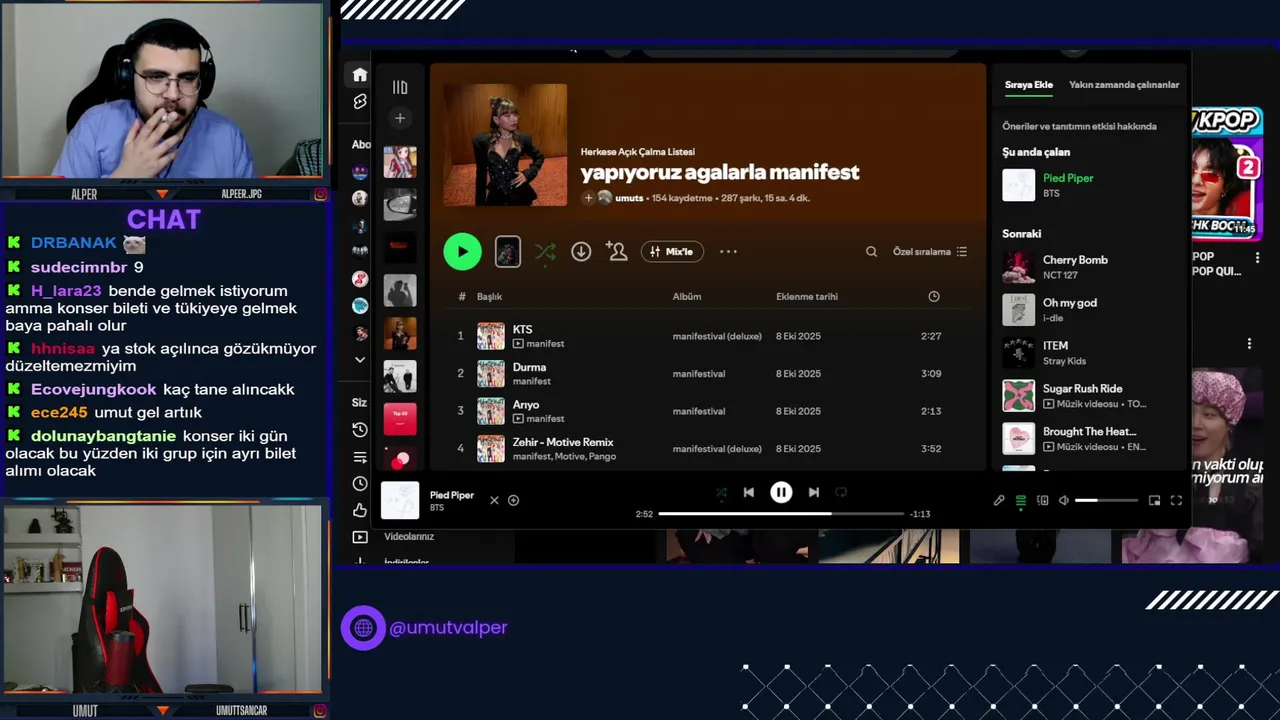This screenshot has width=1280, height=720.
Task: Open the playlist cover image
Action: (x=505, y=145)
